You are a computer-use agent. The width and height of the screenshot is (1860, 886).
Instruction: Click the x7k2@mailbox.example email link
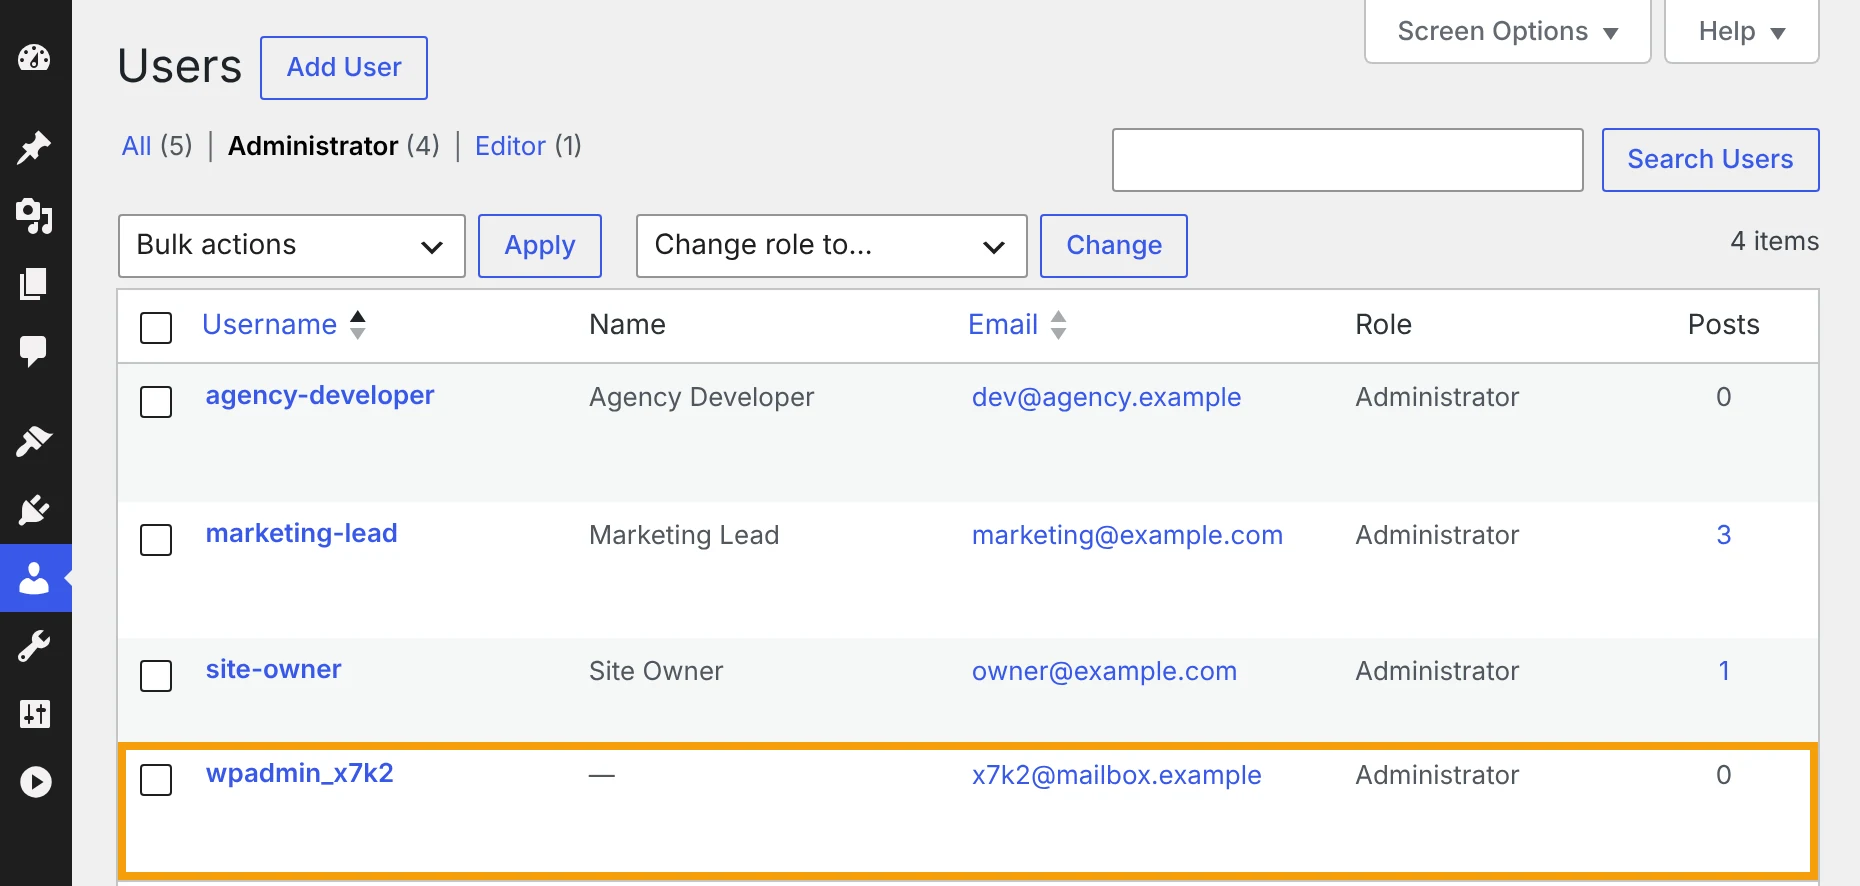coord(1117,775)
